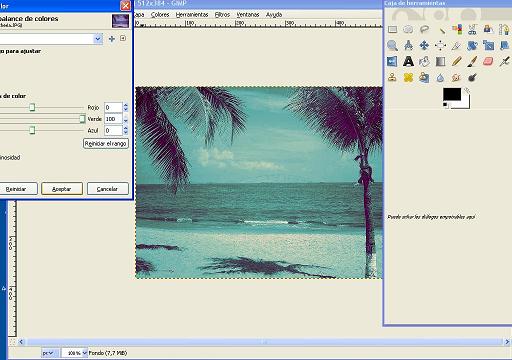Screen dimensions: 512x360
Task: Decrease the Rojo value stepper
Action: click(126, 110)
